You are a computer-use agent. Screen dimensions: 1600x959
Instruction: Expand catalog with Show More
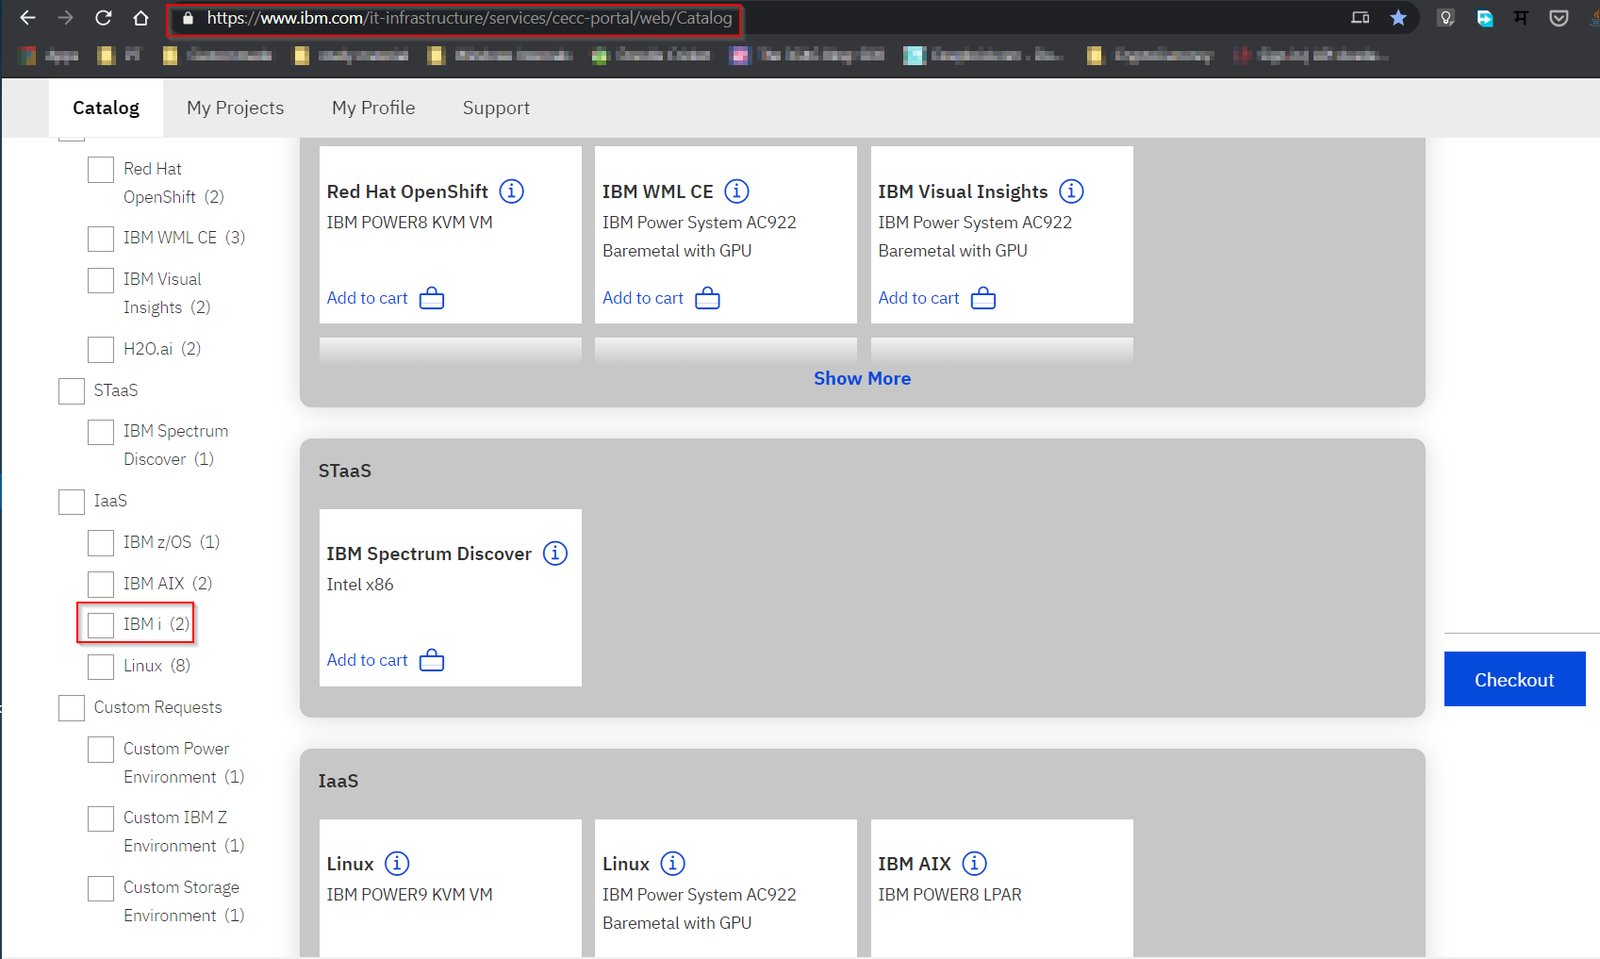862,378
